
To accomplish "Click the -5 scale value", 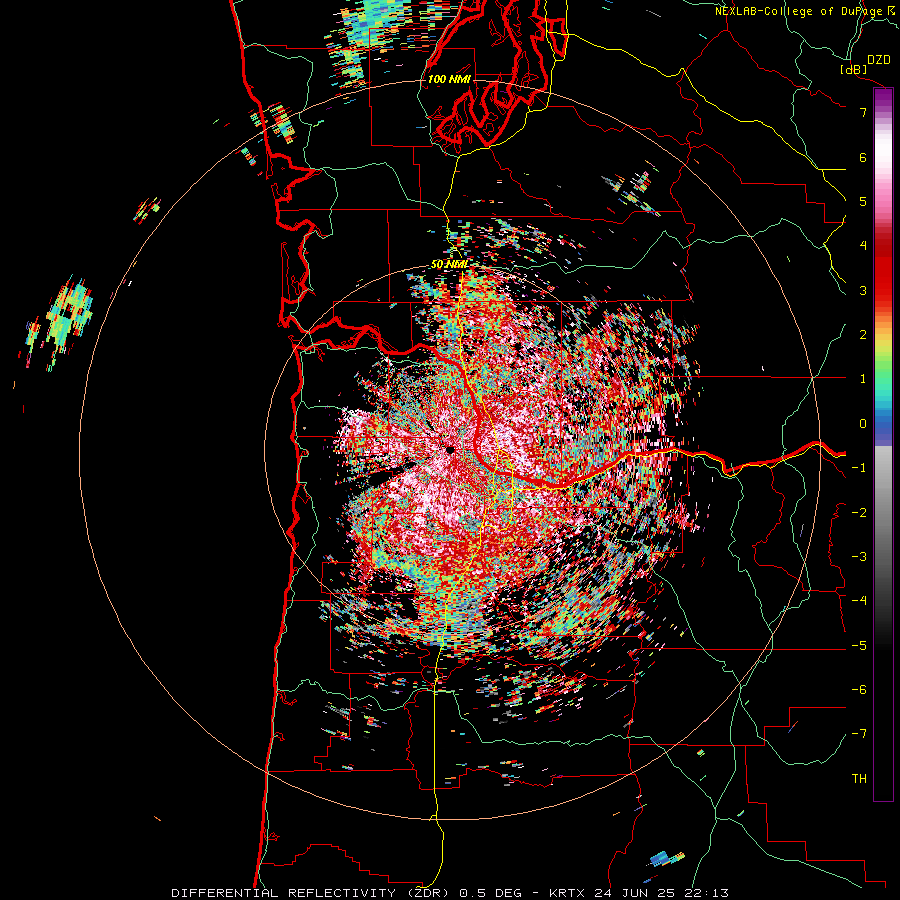I will [859, 645].
